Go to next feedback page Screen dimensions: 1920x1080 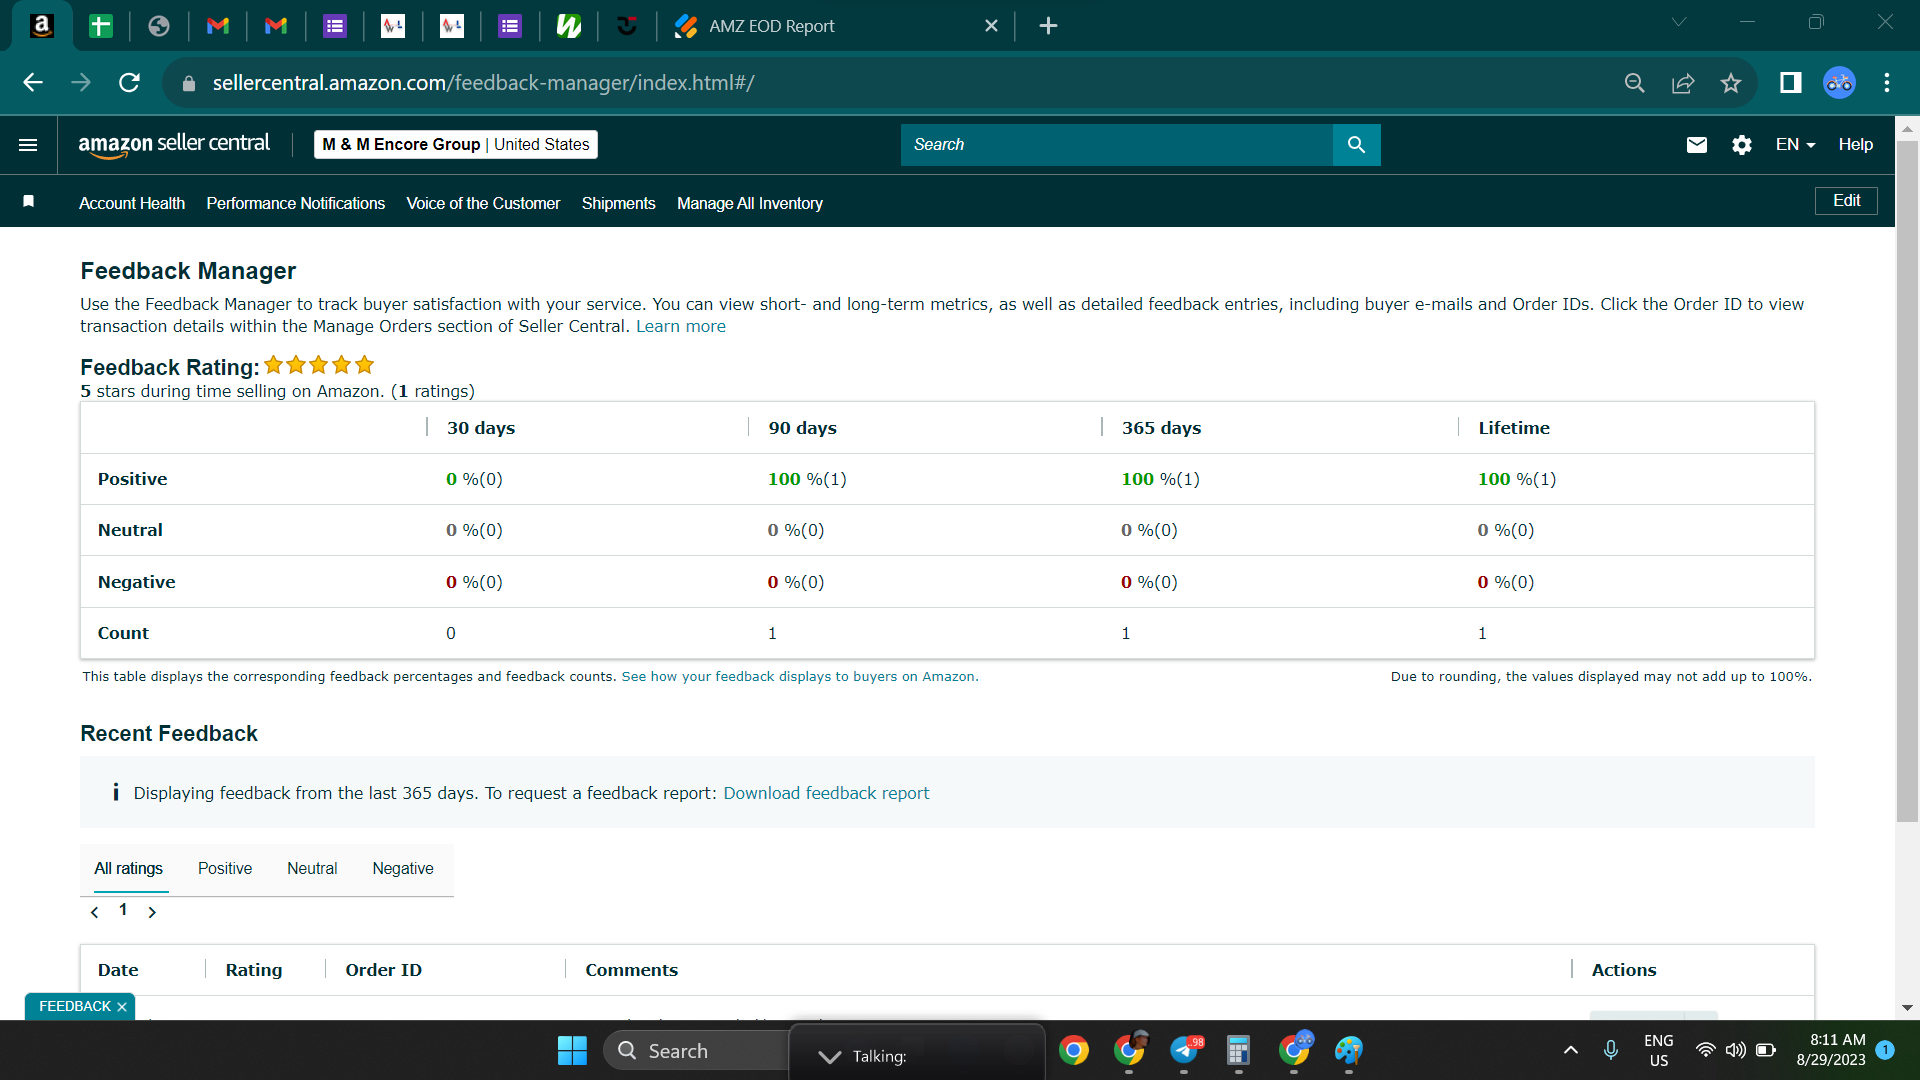point(152,912)
